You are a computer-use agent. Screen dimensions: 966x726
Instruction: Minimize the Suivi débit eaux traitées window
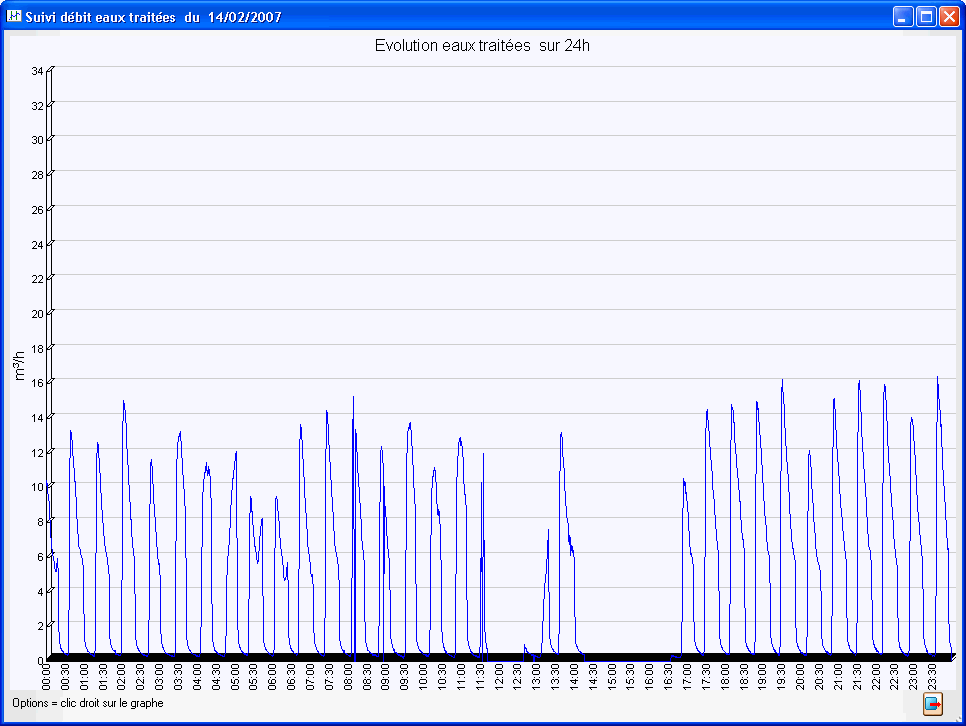[x=903, y=16]
